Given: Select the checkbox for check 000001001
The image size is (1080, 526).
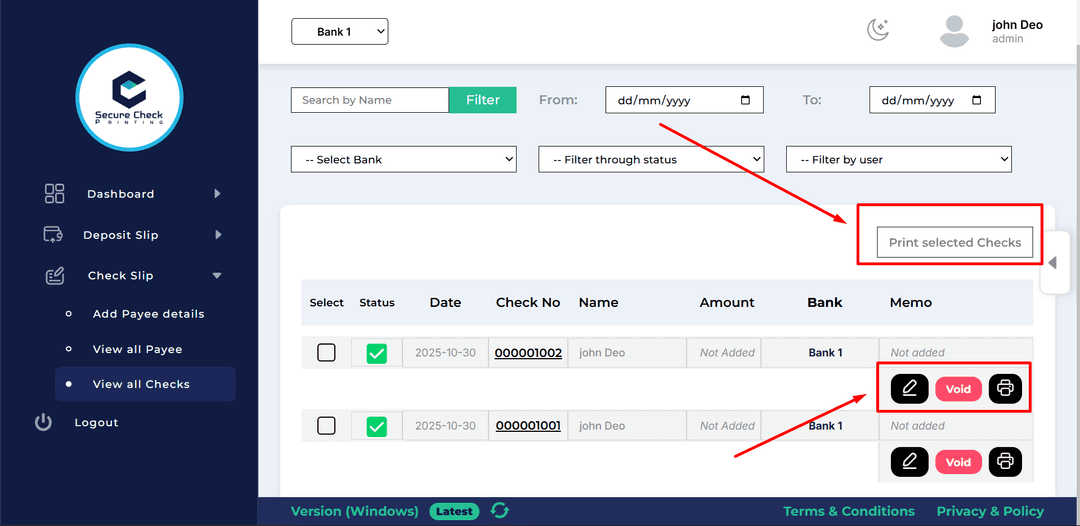Looking at the screenshot, I should coord(326,425).
